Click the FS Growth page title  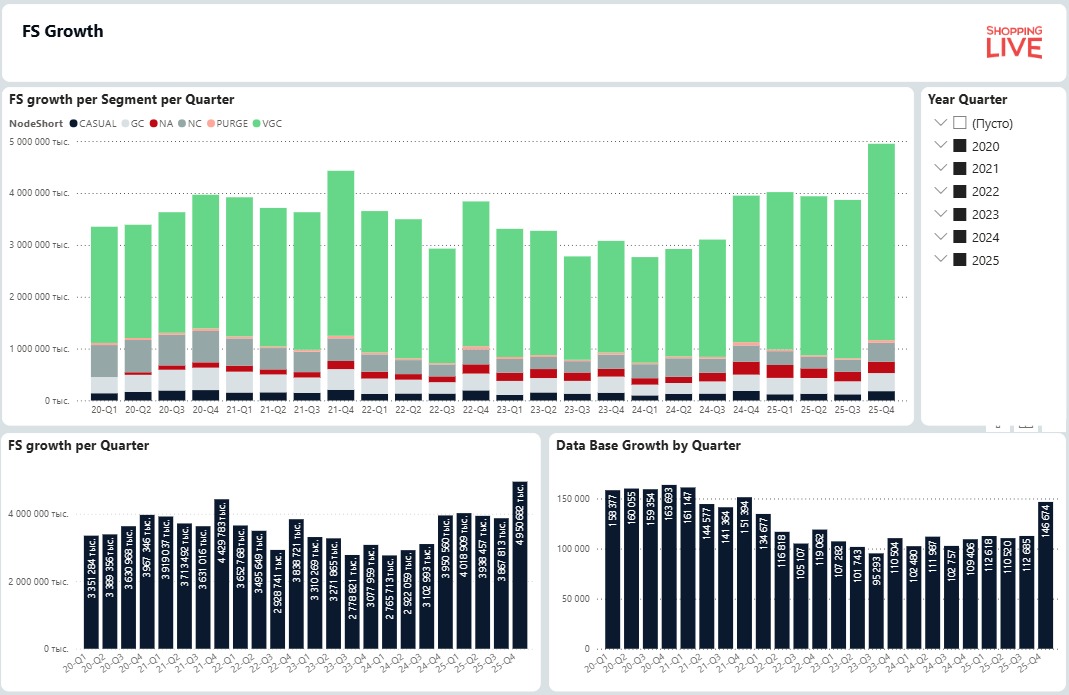(63, 31)
